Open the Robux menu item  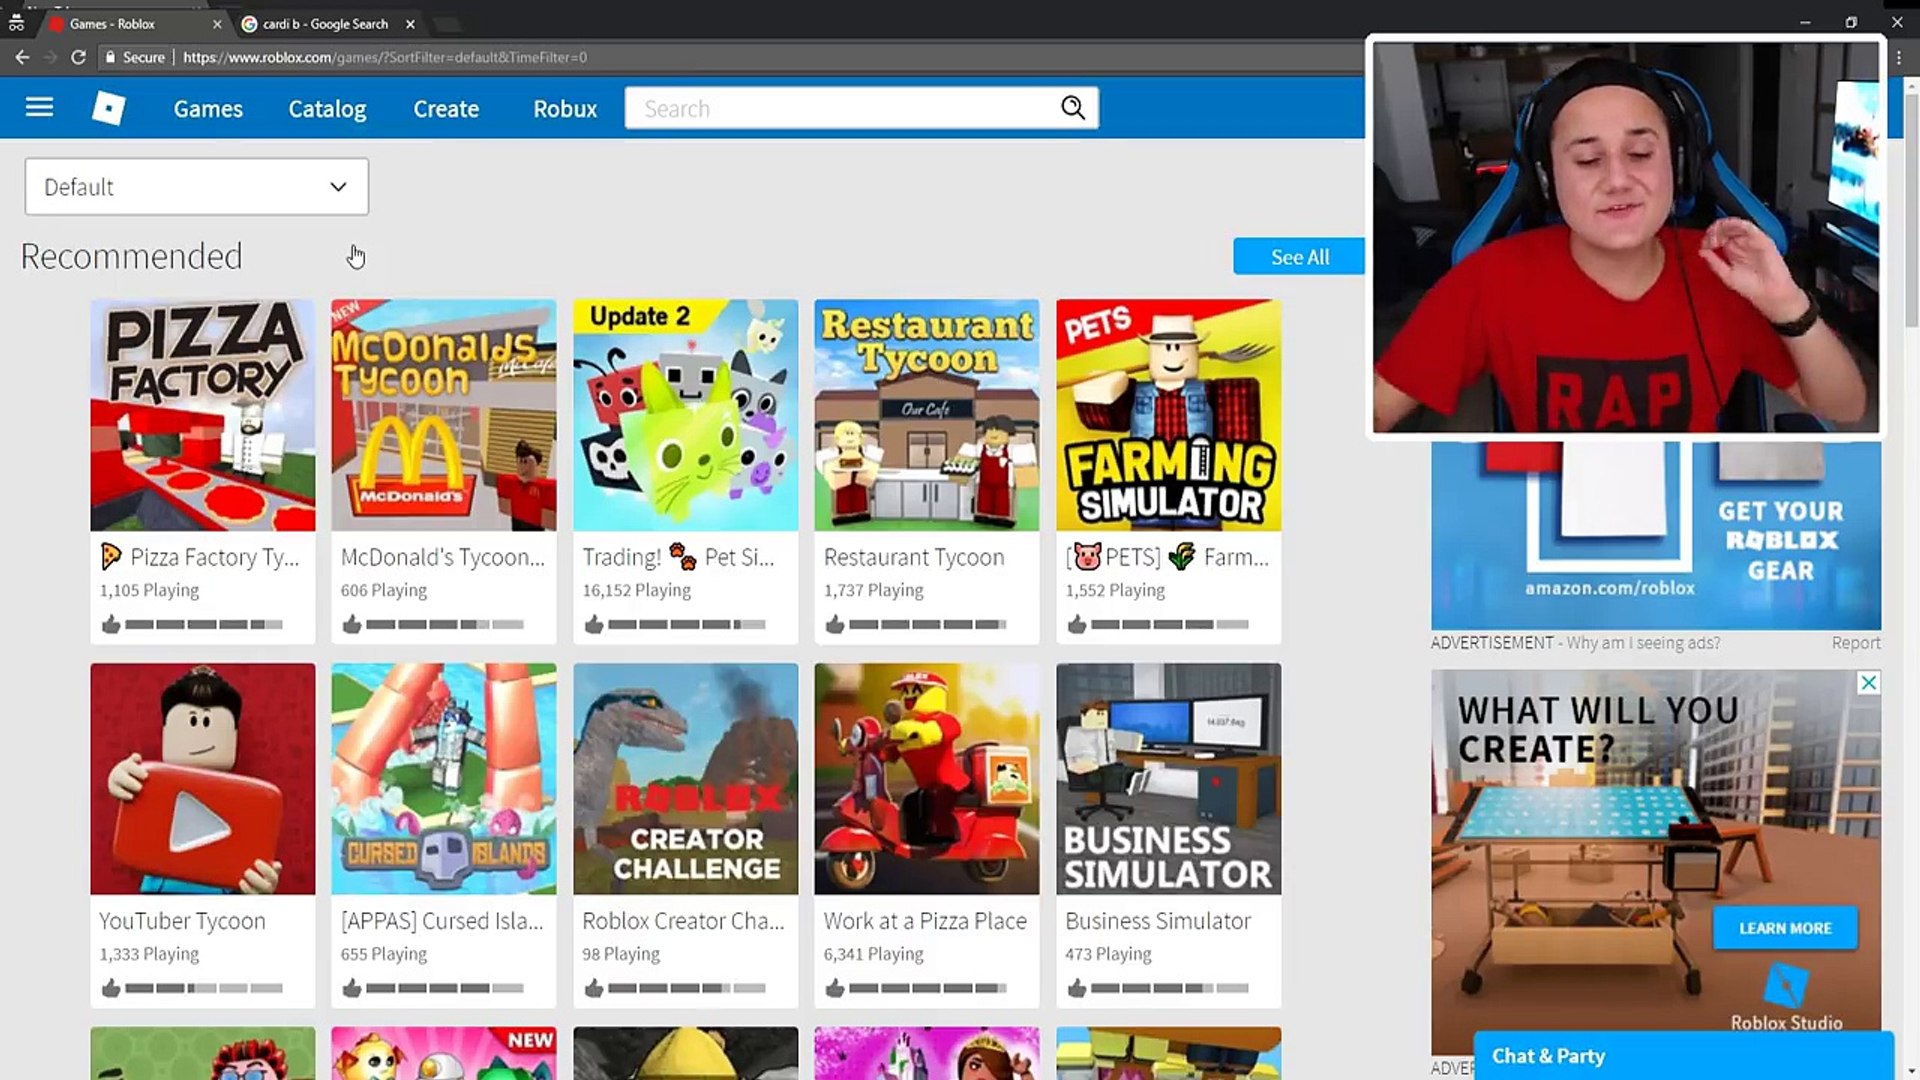point(564,109)
